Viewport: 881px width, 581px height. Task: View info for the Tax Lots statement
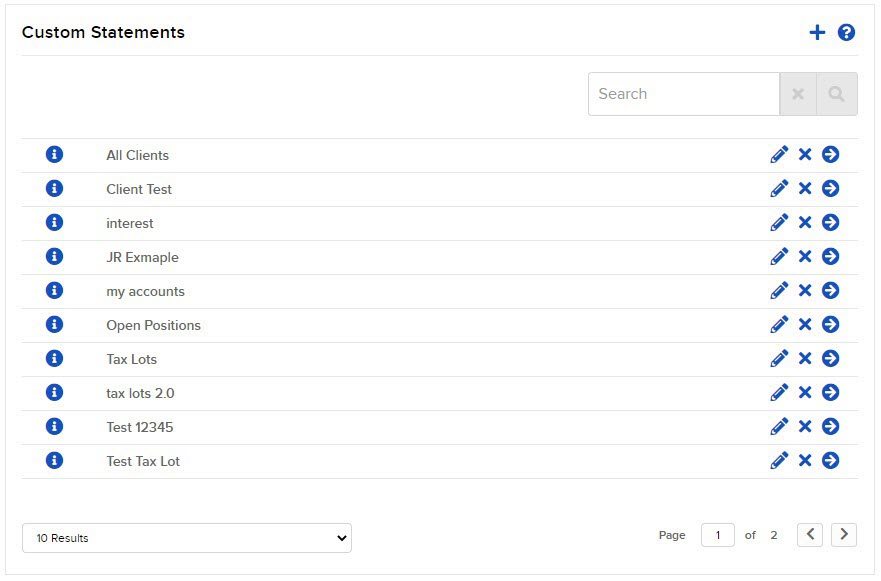point(54,358)
